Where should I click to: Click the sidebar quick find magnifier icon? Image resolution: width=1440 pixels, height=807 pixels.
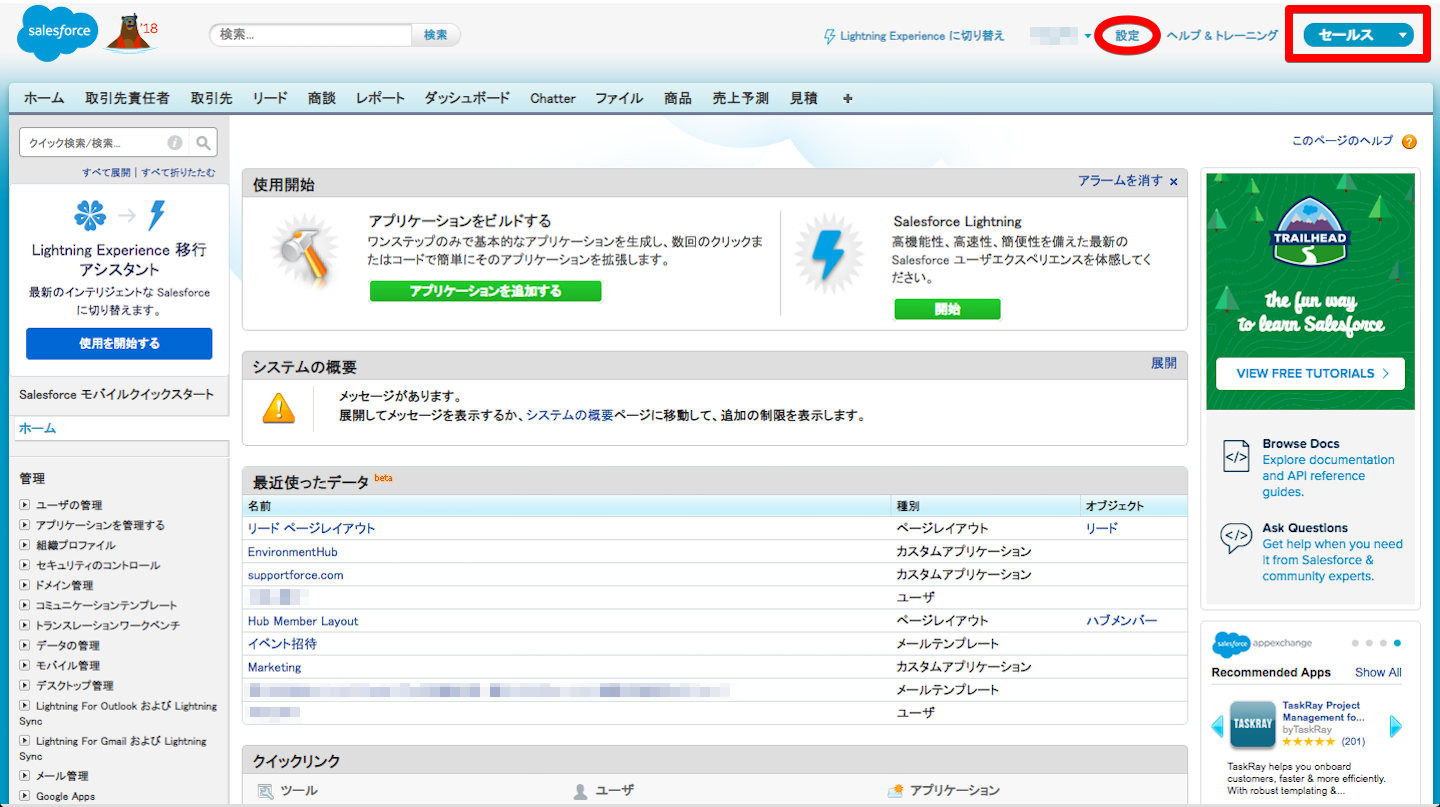pos(203,143)
